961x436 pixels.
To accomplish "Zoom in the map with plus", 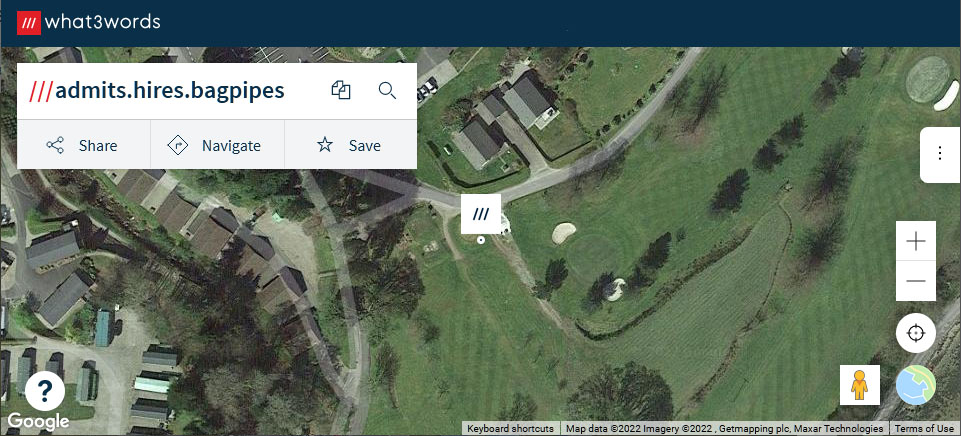I will pyautogui.click(x=916, y=242).
